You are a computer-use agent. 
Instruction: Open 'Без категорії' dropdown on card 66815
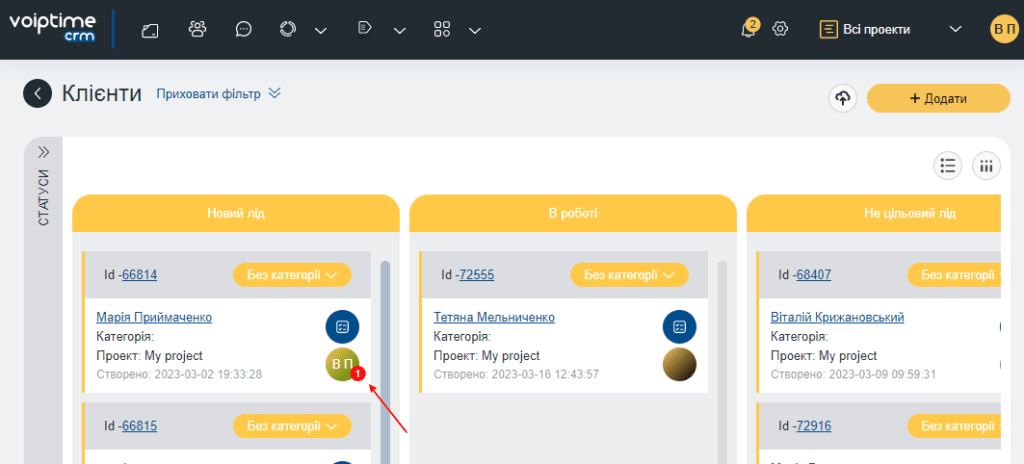click(292, 426)
